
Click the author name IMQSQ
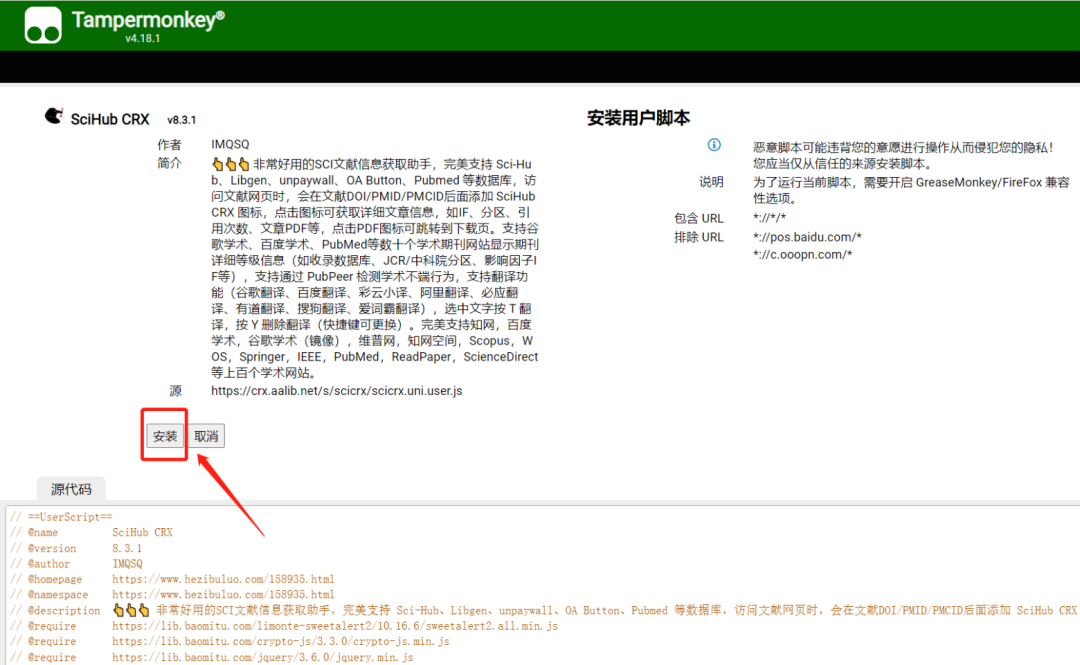pyautogui.click(x=230, y=144)
